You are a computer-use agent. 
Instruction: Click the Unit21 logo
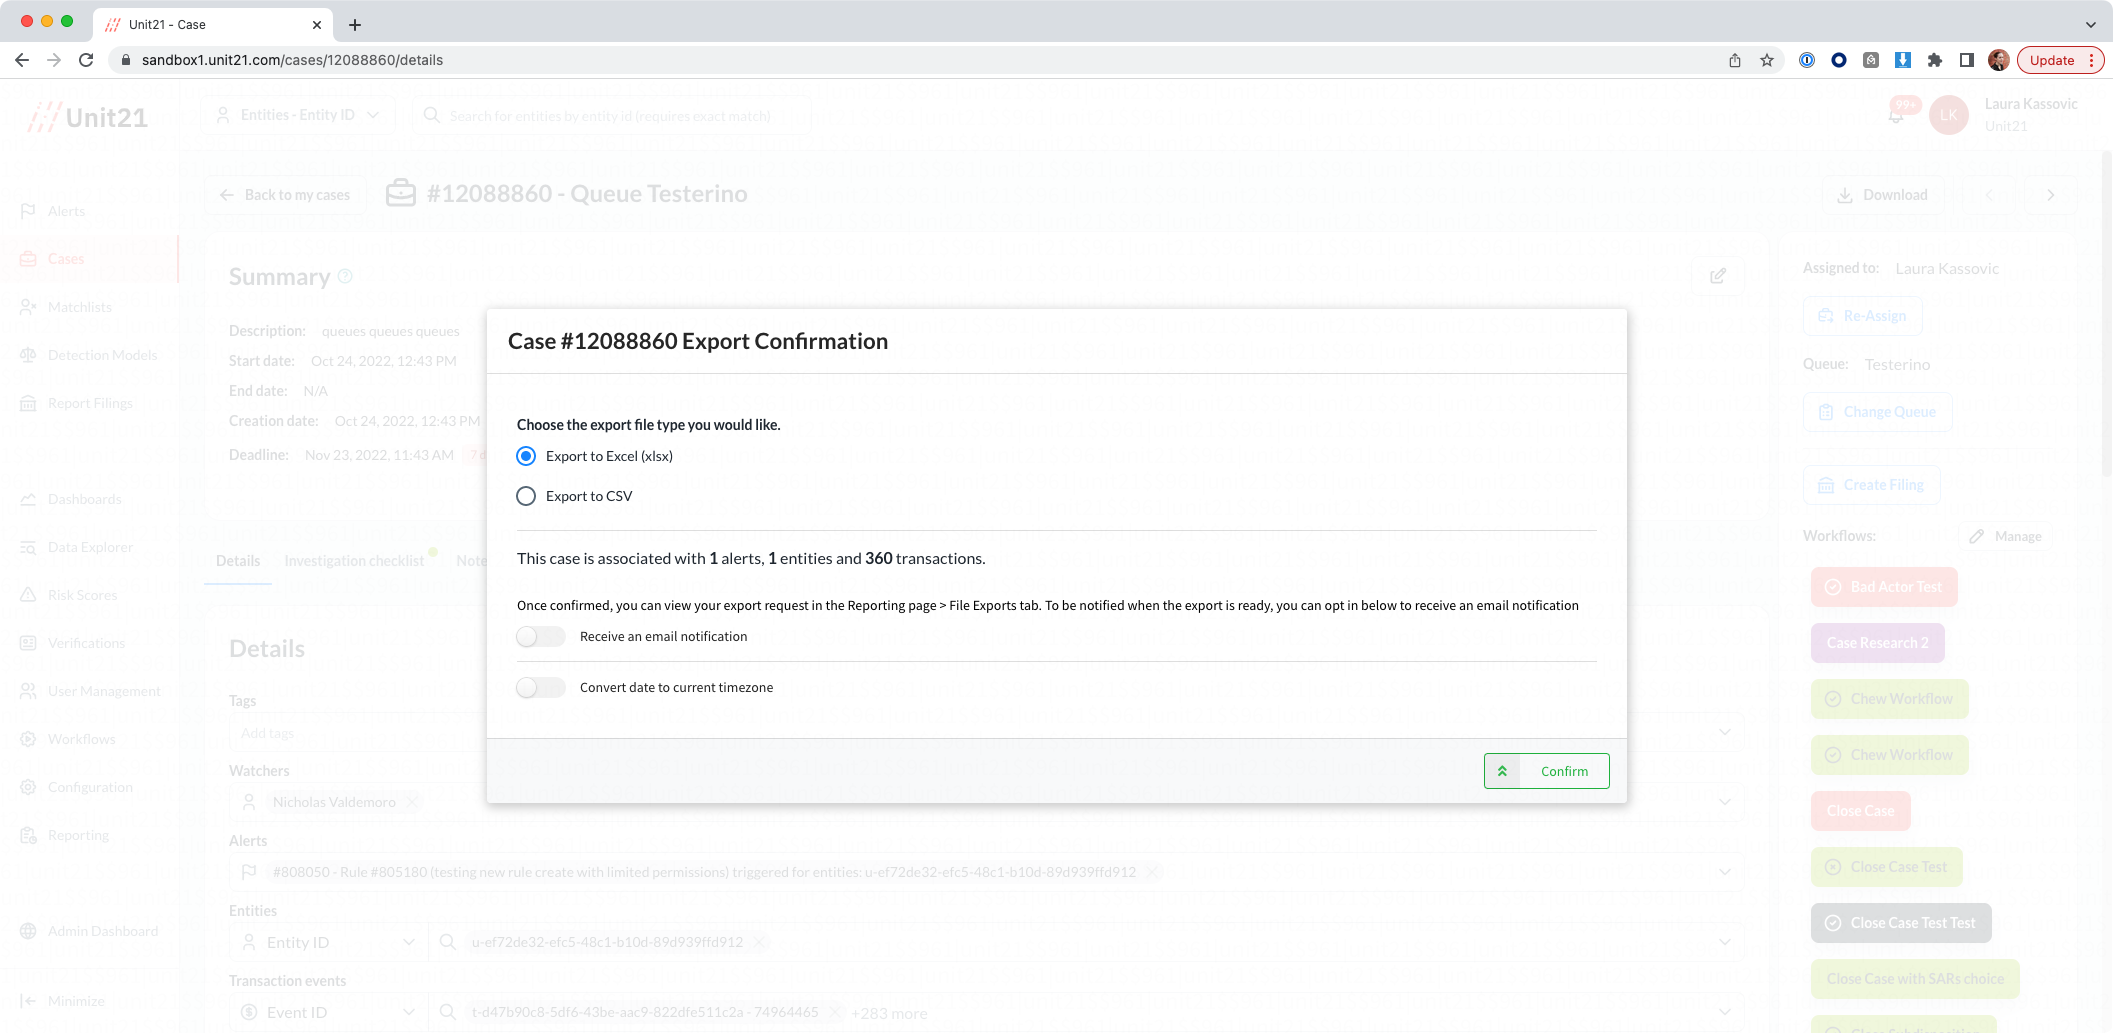88,117
